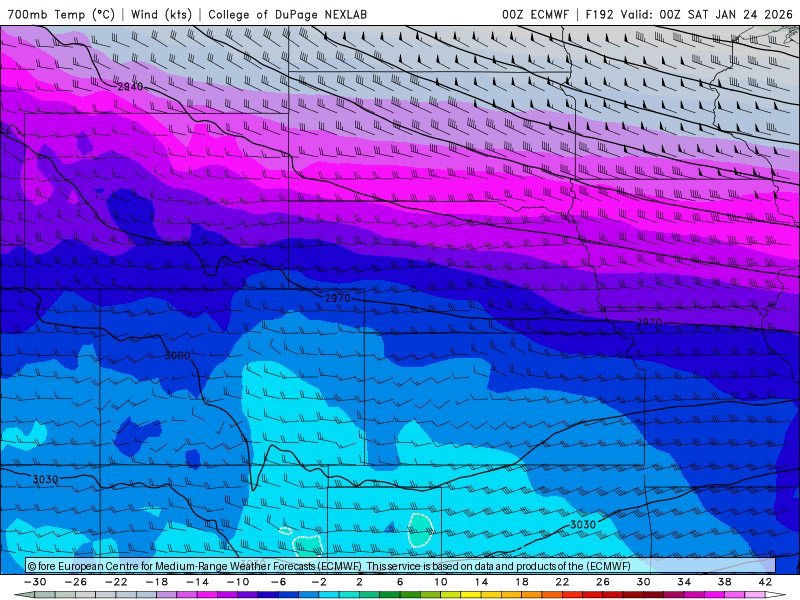Select the positive 22 color scale label
The width and height of the screenshot is (800, 600).
pyautogui.click(x=562, y=582)
